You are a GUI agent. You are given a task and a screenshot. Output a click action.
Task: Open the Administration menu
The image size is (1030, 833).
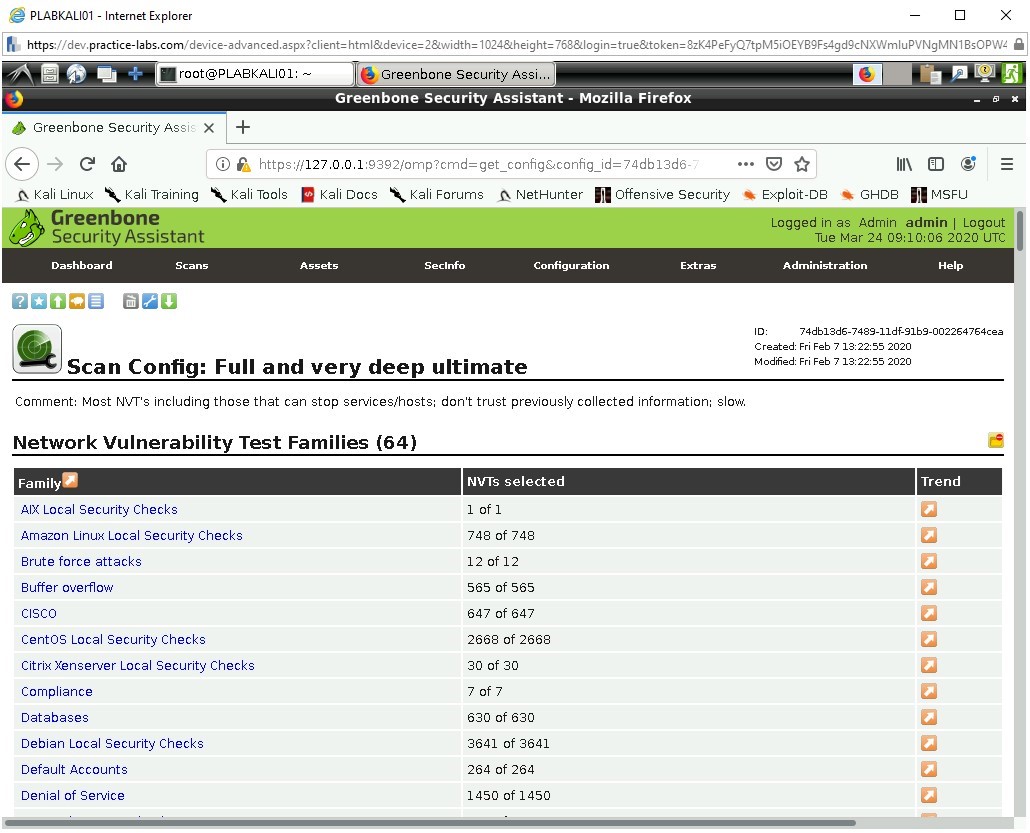point(824,265)
